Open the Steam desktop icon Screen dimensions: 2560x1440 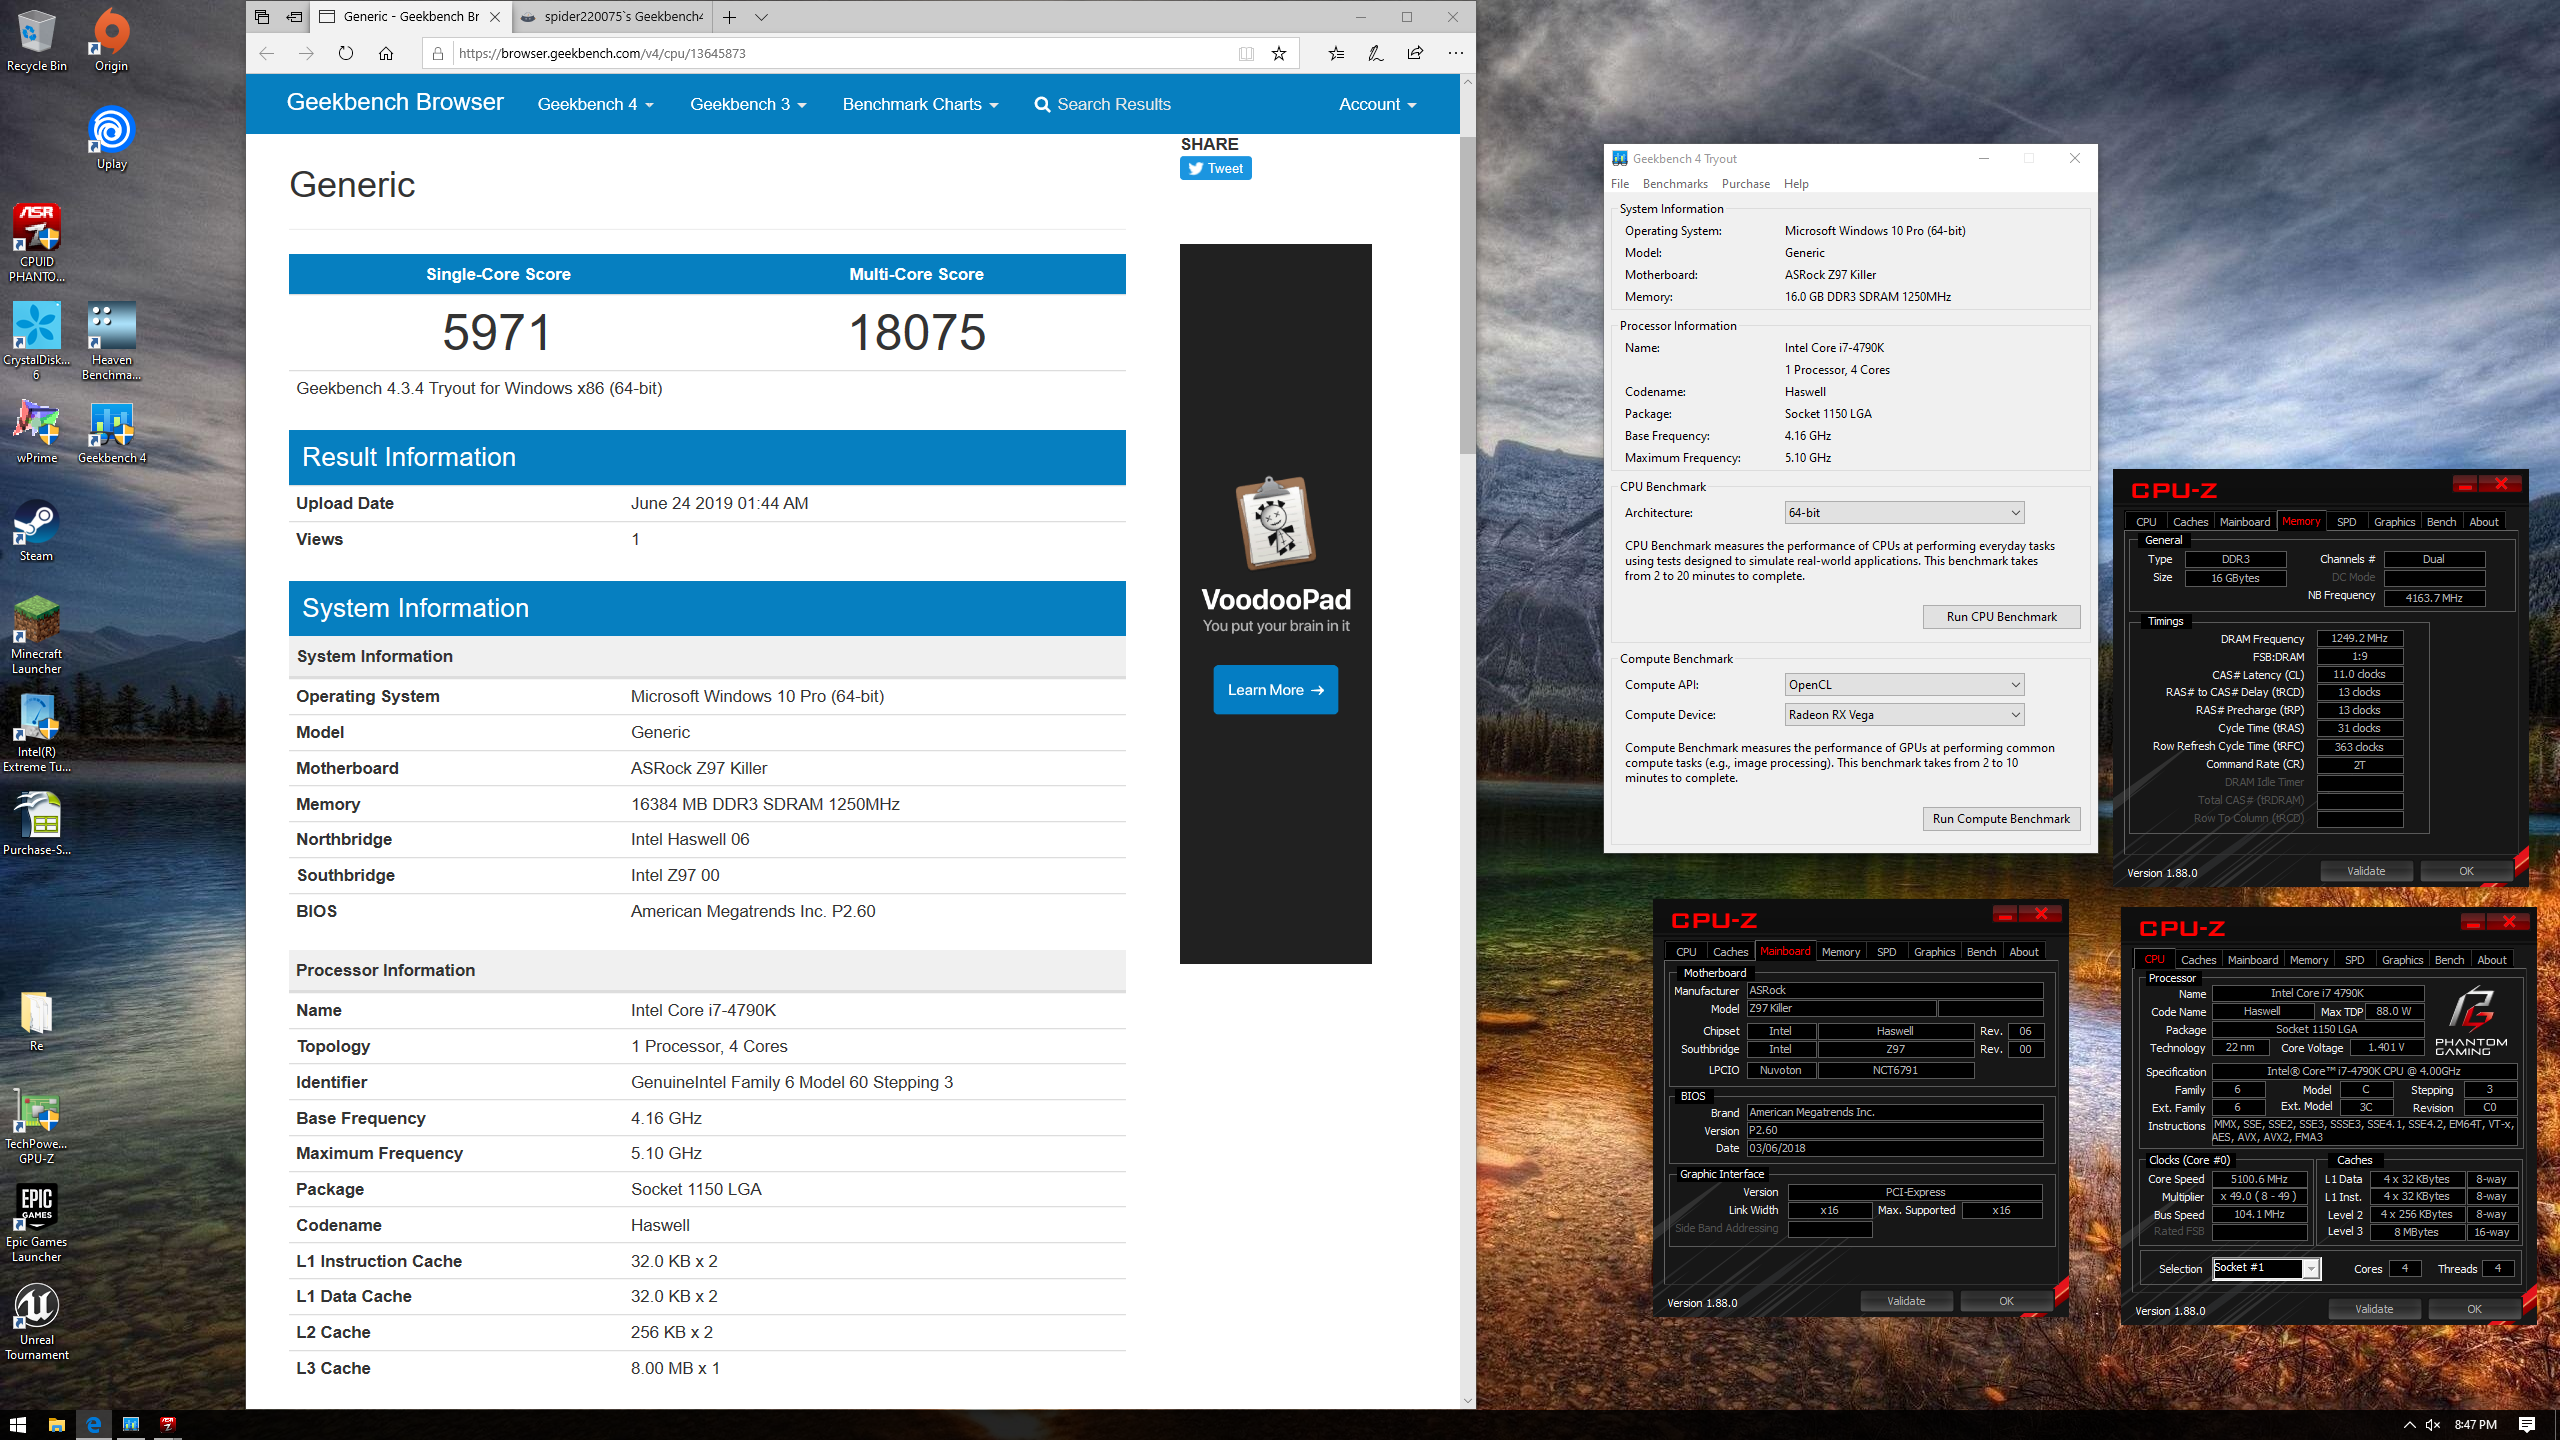pyautogui.click(x=37, y=530)
